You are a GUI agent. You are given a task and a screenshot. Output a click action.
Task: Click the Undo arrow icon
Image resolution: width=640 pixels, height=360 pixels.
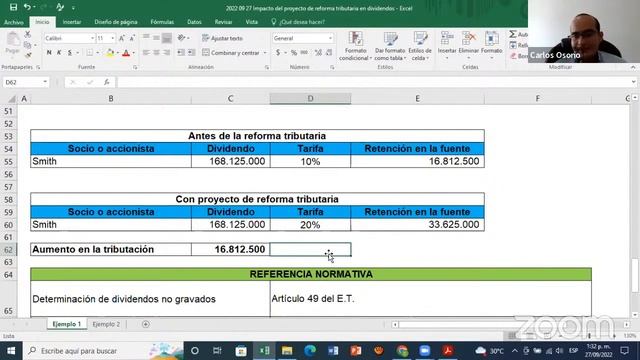[x=27, y=7]
